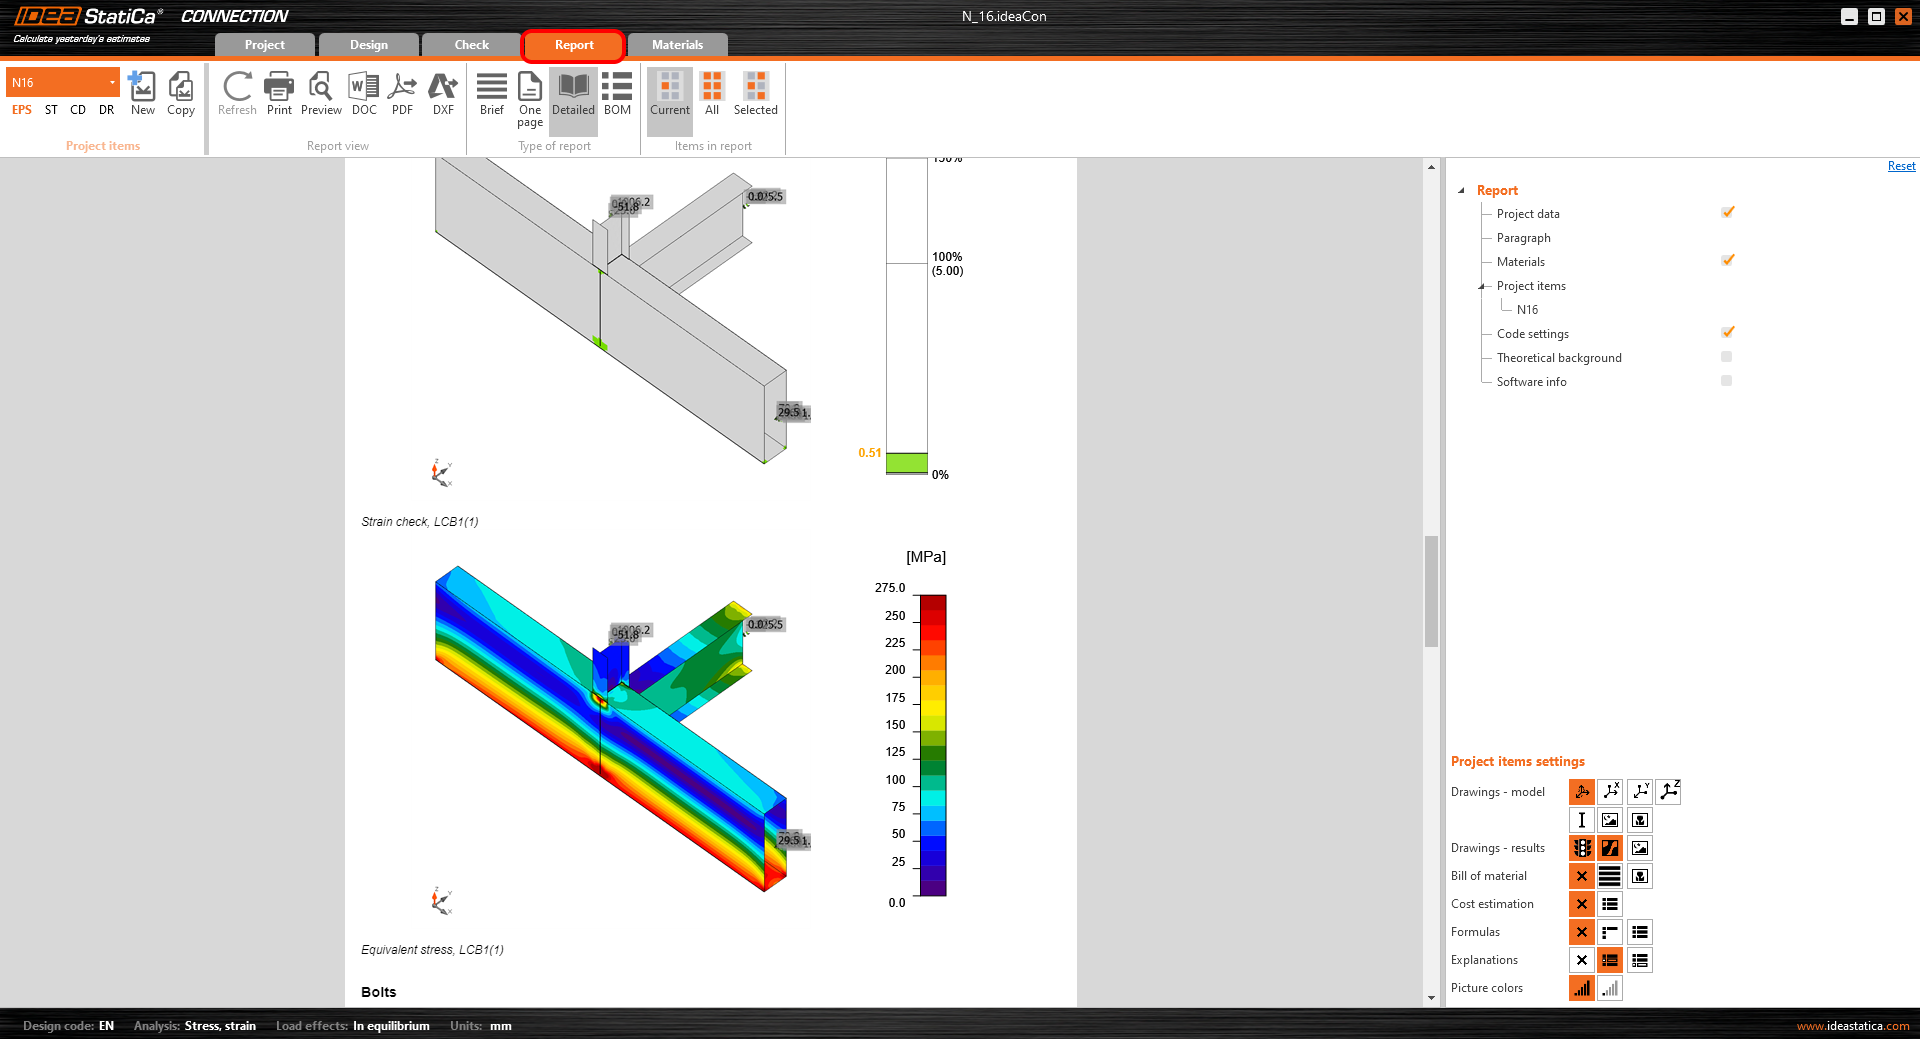Reset the report settings
The width and height of the screenshot is (1920, 1039).
[1901, 165]
